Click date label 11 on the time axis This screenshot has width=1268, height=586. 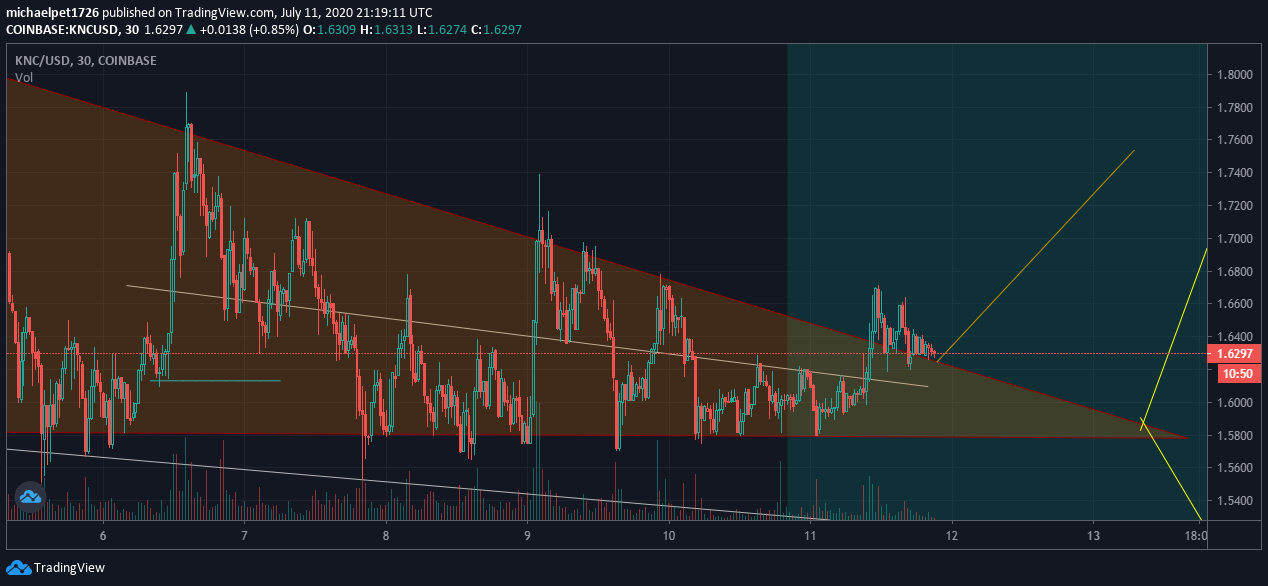tap(810, 535)
